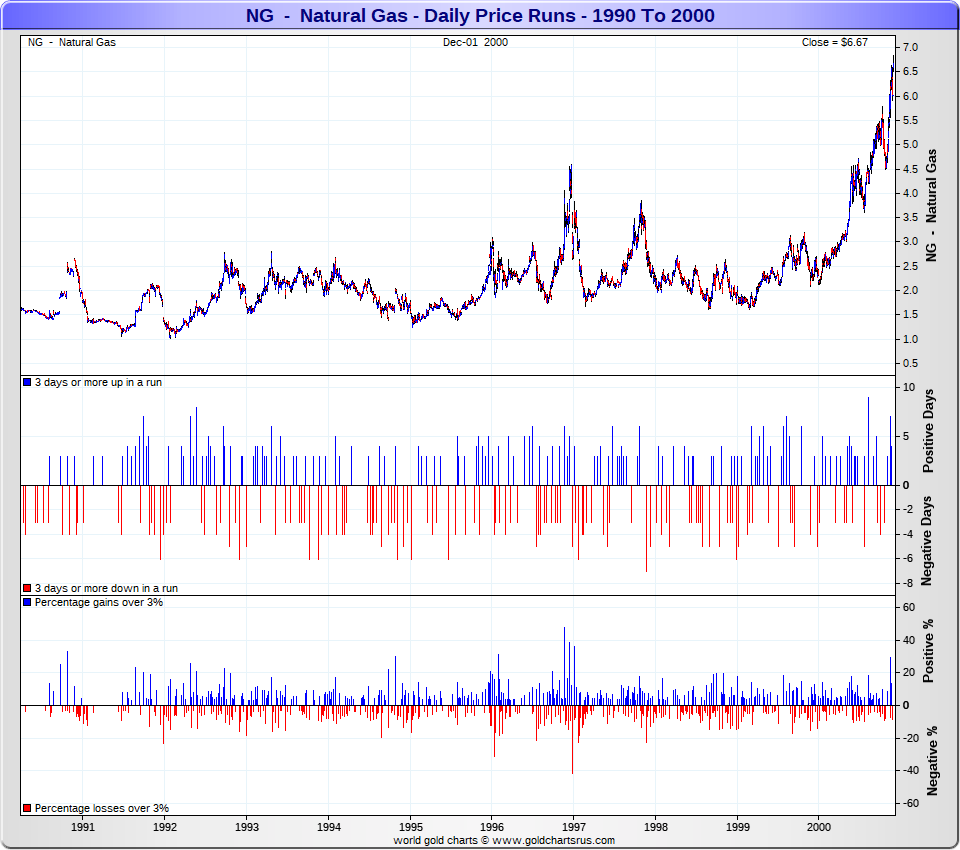Click the 3.5 price axis value
Screen dimensions: 960x850
tap(910, 217)
